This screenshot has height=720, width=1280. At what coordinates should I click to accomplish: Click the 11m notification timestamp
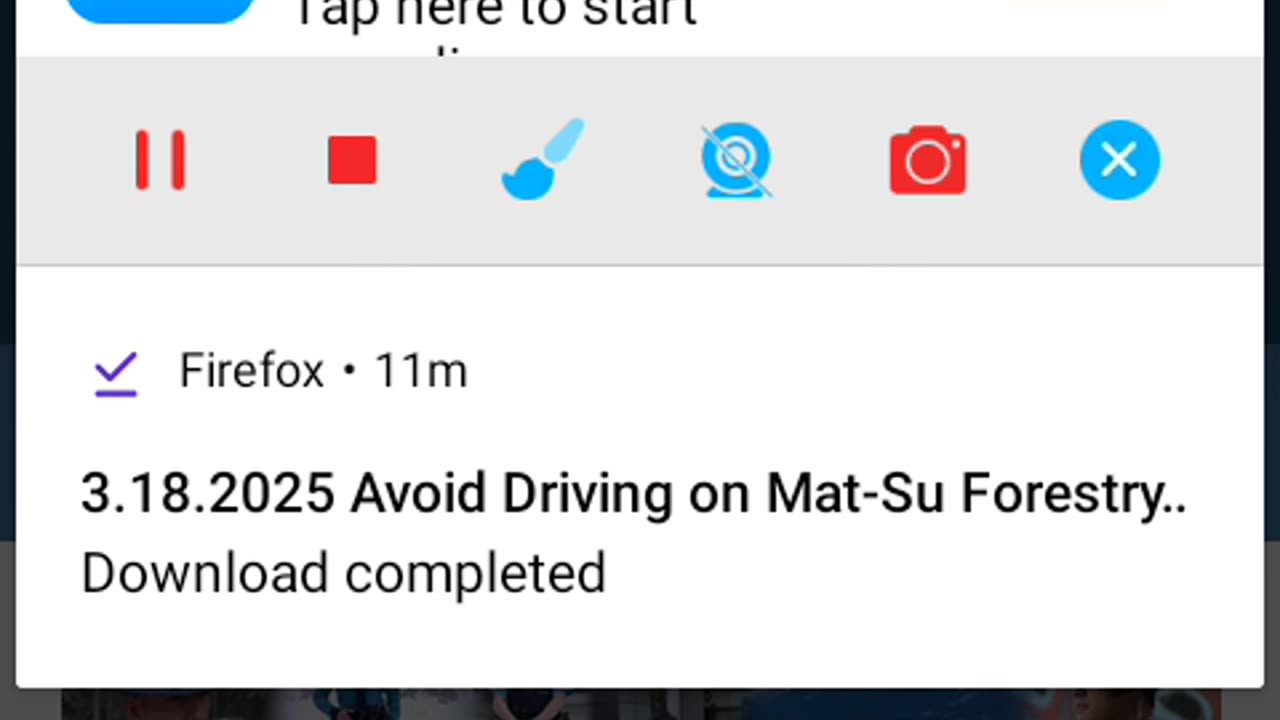(421, 372)
